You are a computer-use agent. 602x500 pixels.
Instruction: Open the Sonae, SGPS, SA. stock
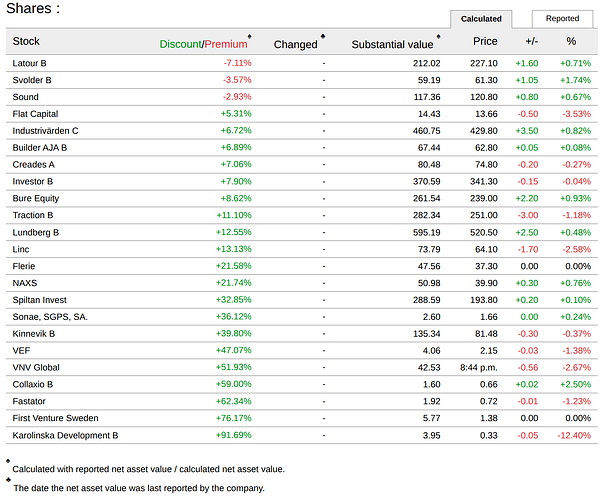pos(50,317)
